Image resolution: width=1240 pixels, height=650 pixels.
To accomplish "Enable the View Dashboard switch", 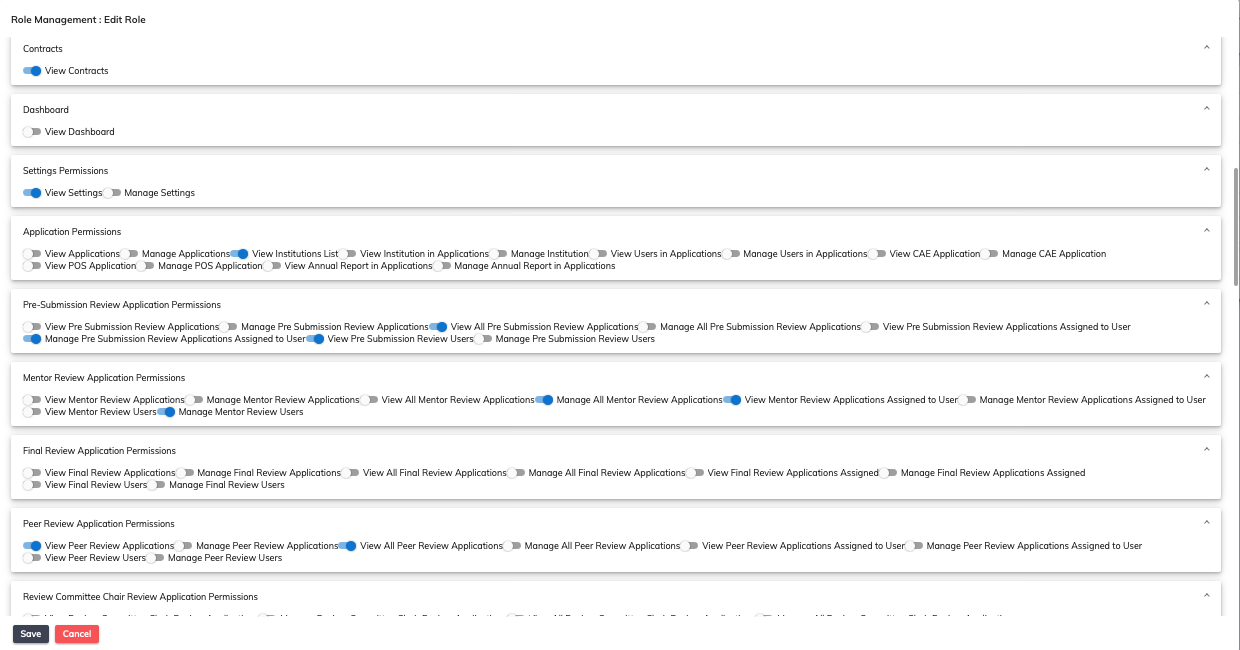I will click(32, 132).
